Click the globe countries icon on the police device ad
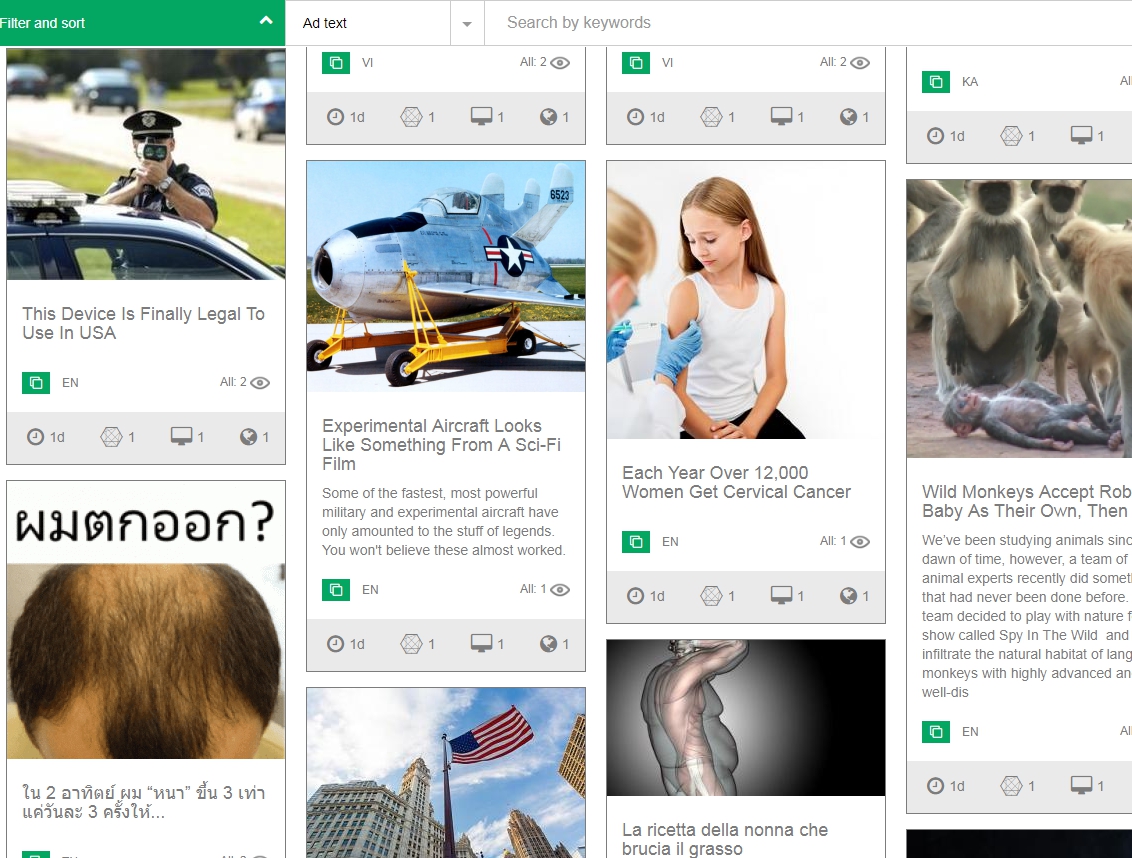Viewport: 1132px width, 858px height. [x=248, y=437]
